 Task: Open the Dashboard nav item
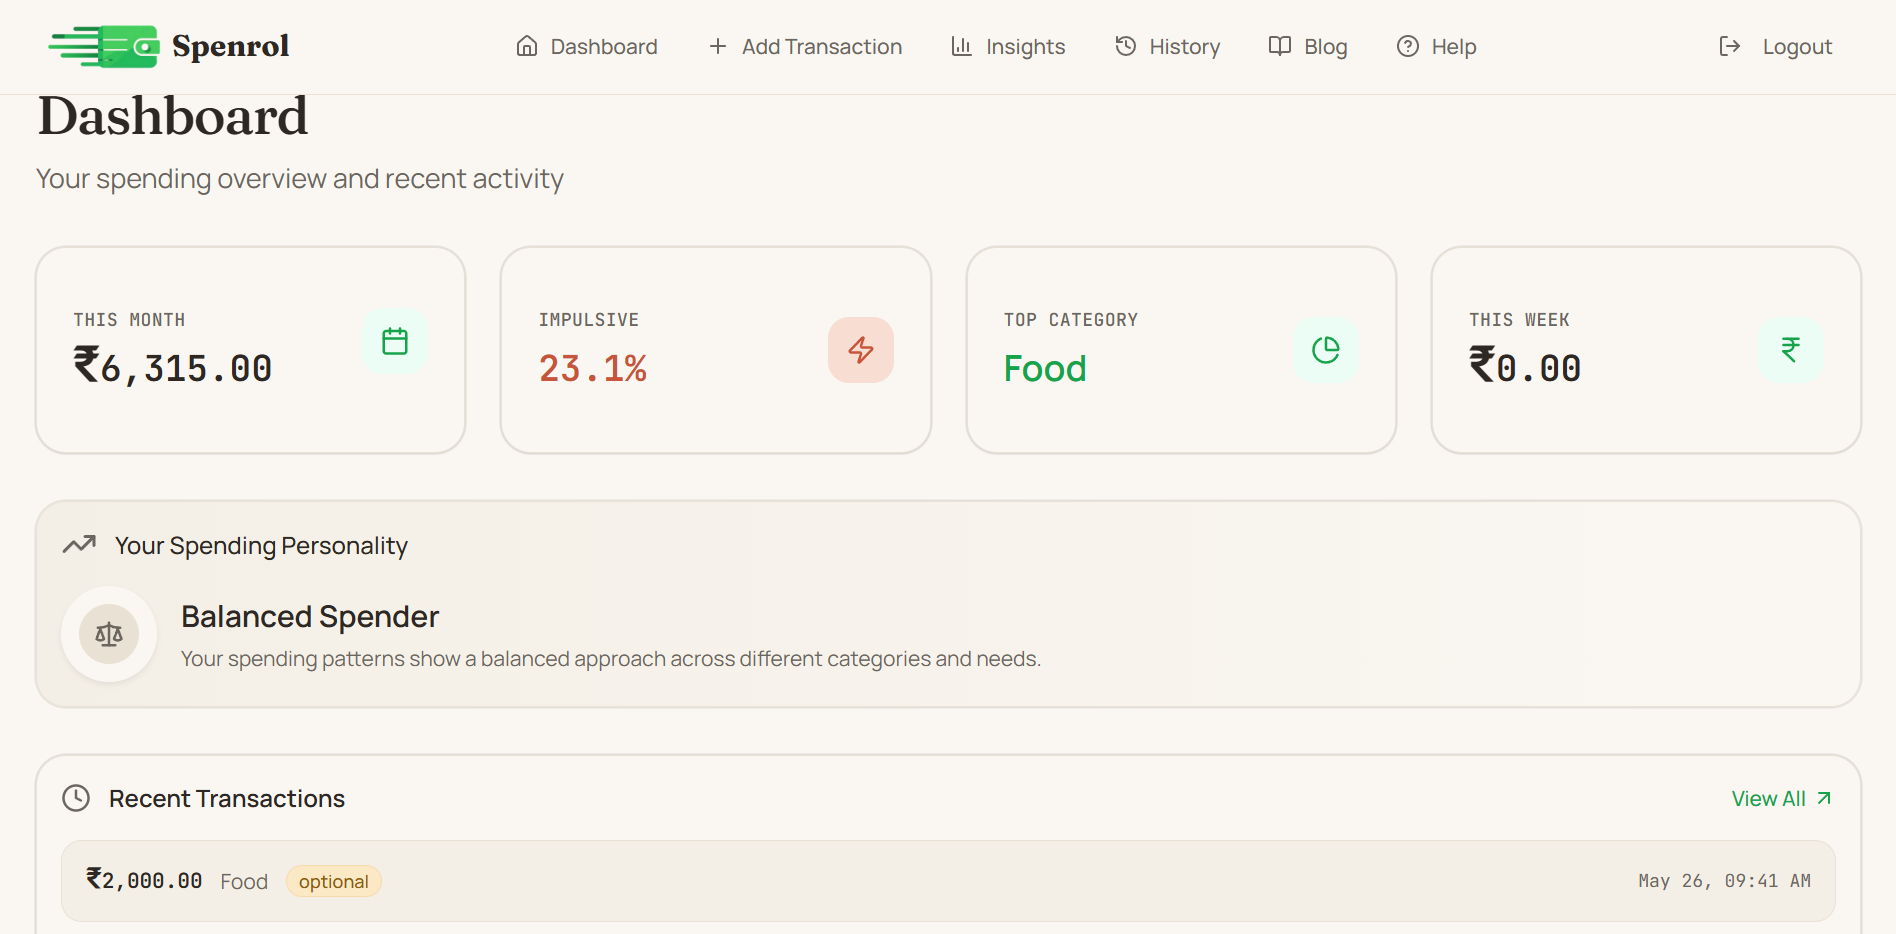pyautogui.click(x=587, y=47)
